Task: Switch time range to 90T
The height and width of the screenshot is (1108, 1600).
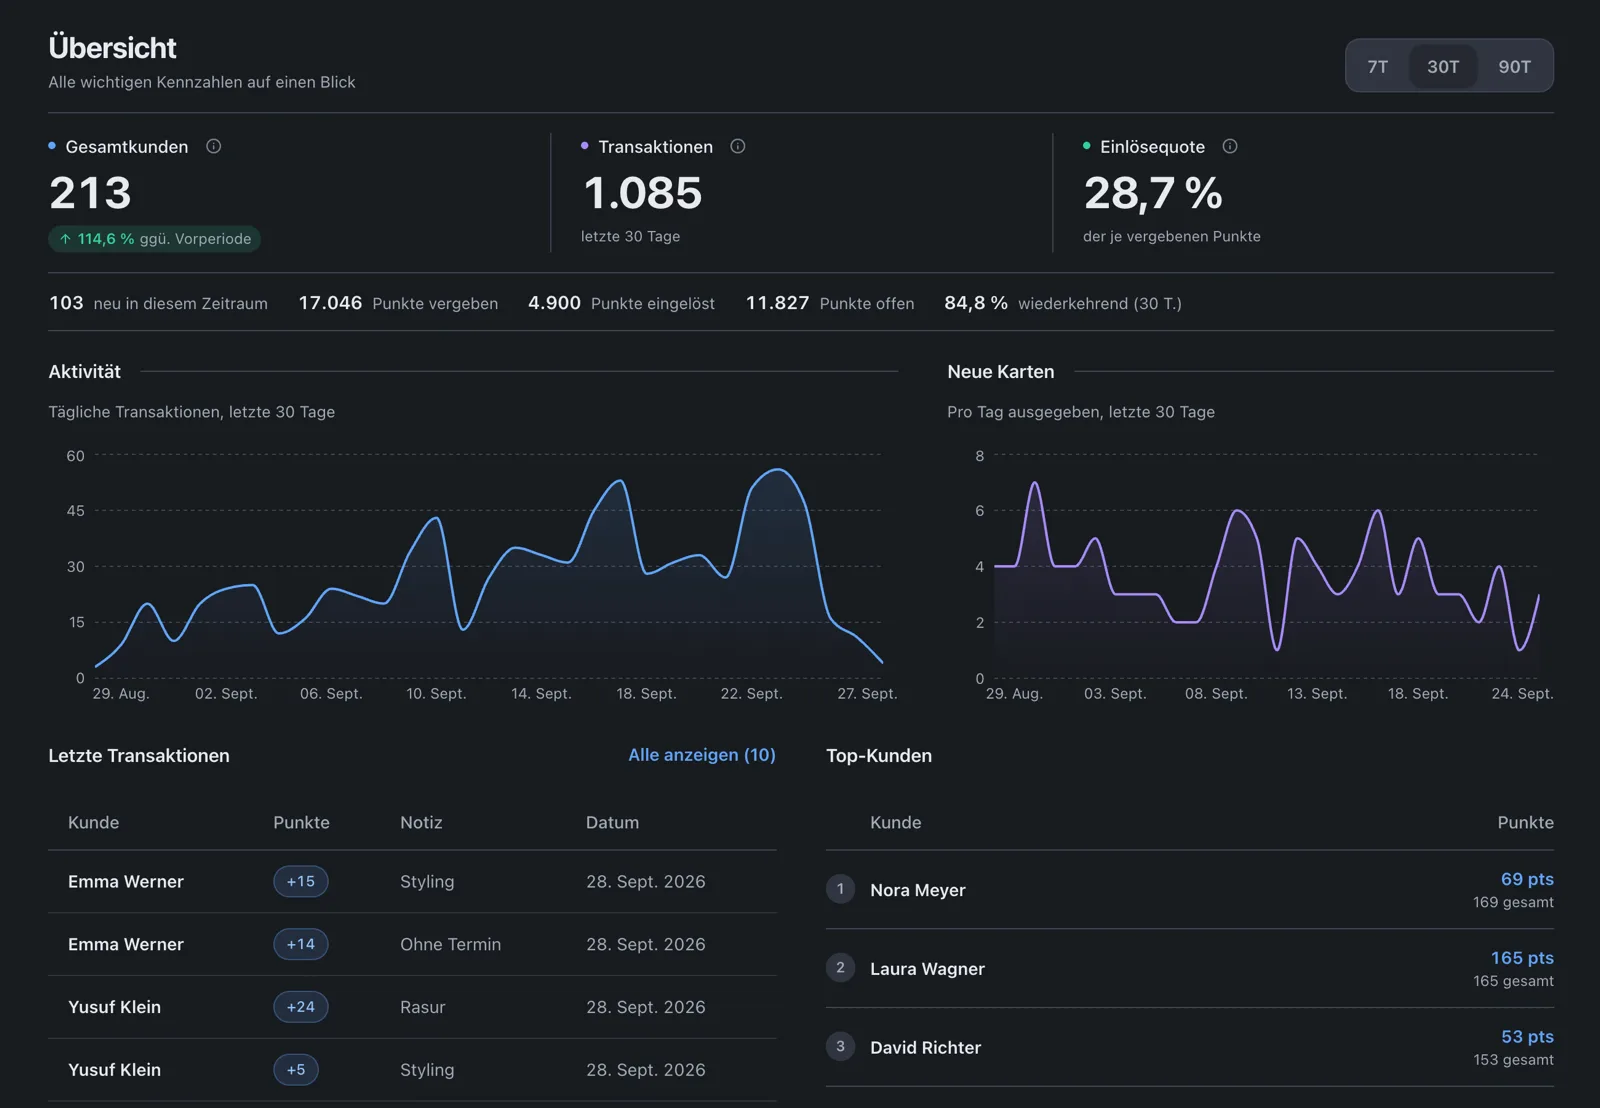Action: [x=1514, y=66]
